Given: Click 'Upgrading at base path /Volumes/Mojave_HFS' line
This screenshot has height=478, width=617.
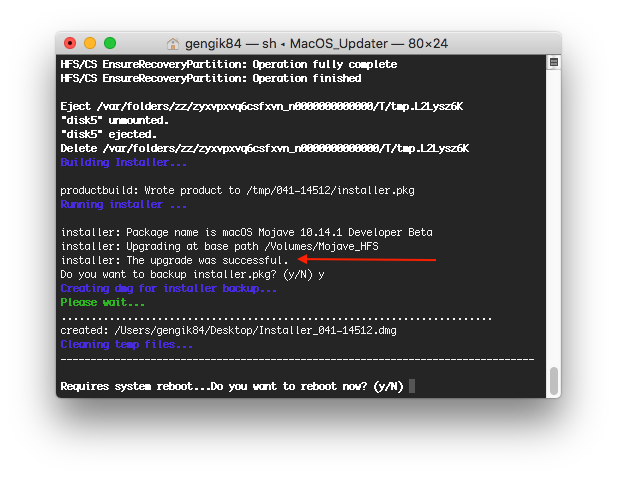Looking at the screenshot, I should 220,246.
